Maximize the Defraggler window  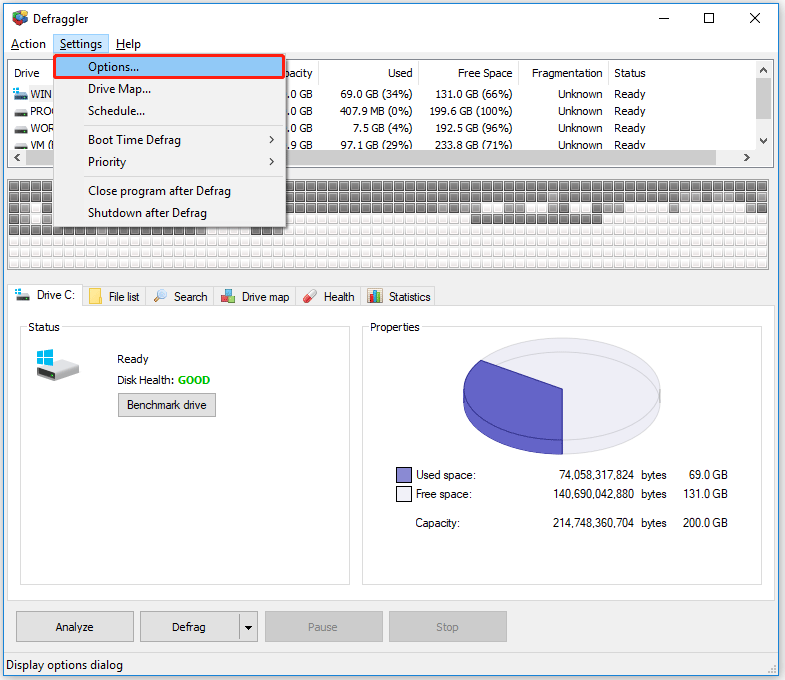tap(709, 18)
